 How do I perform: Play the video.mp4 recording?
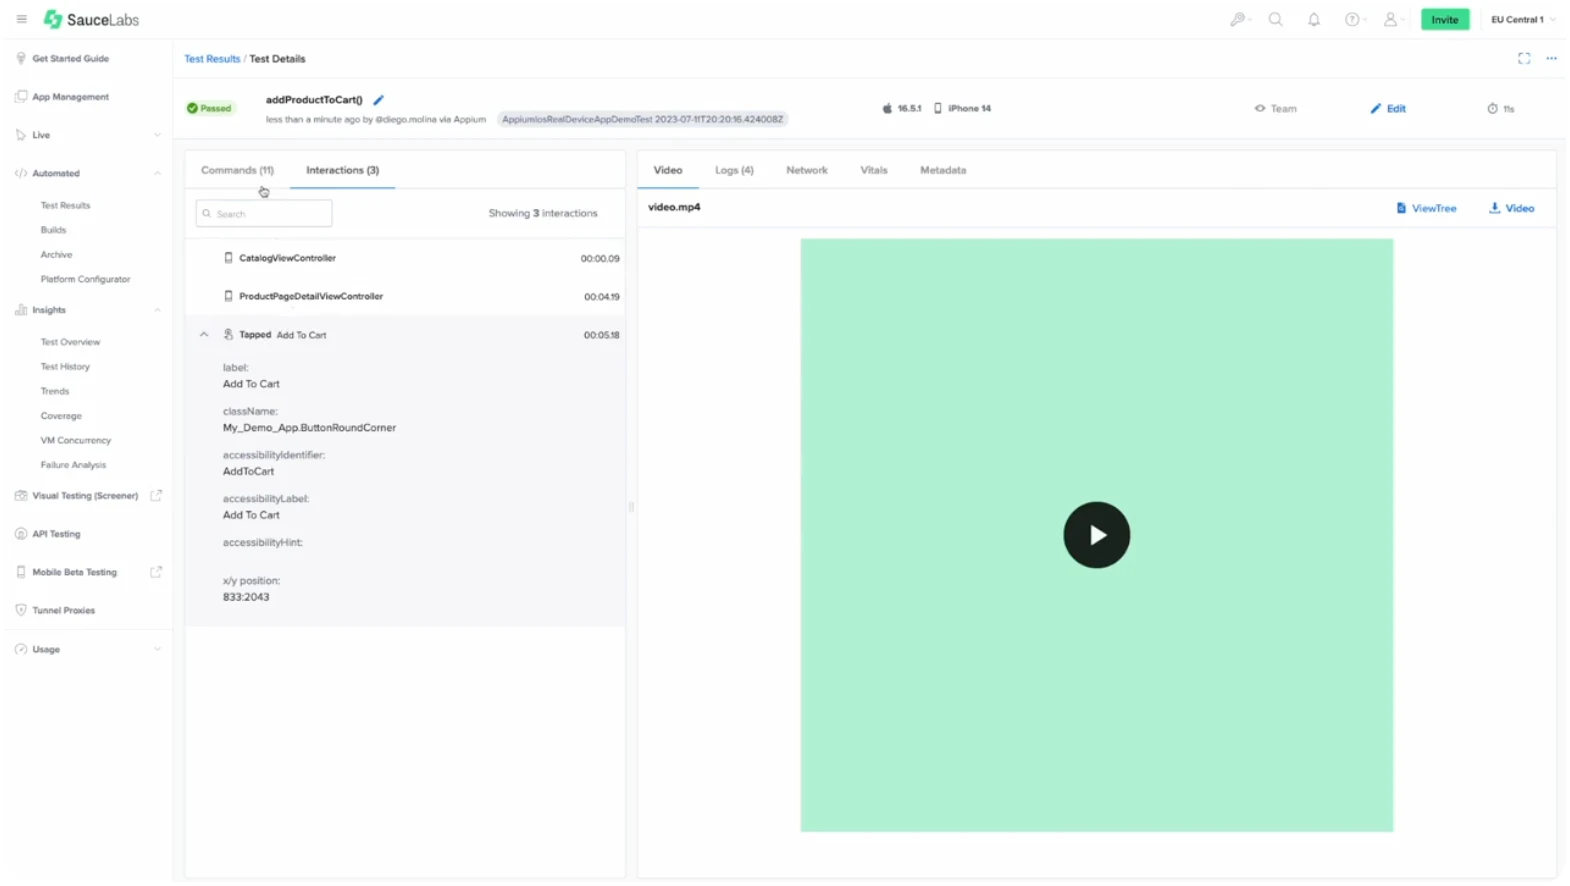pyautogui.click(x=1096, y=535)
